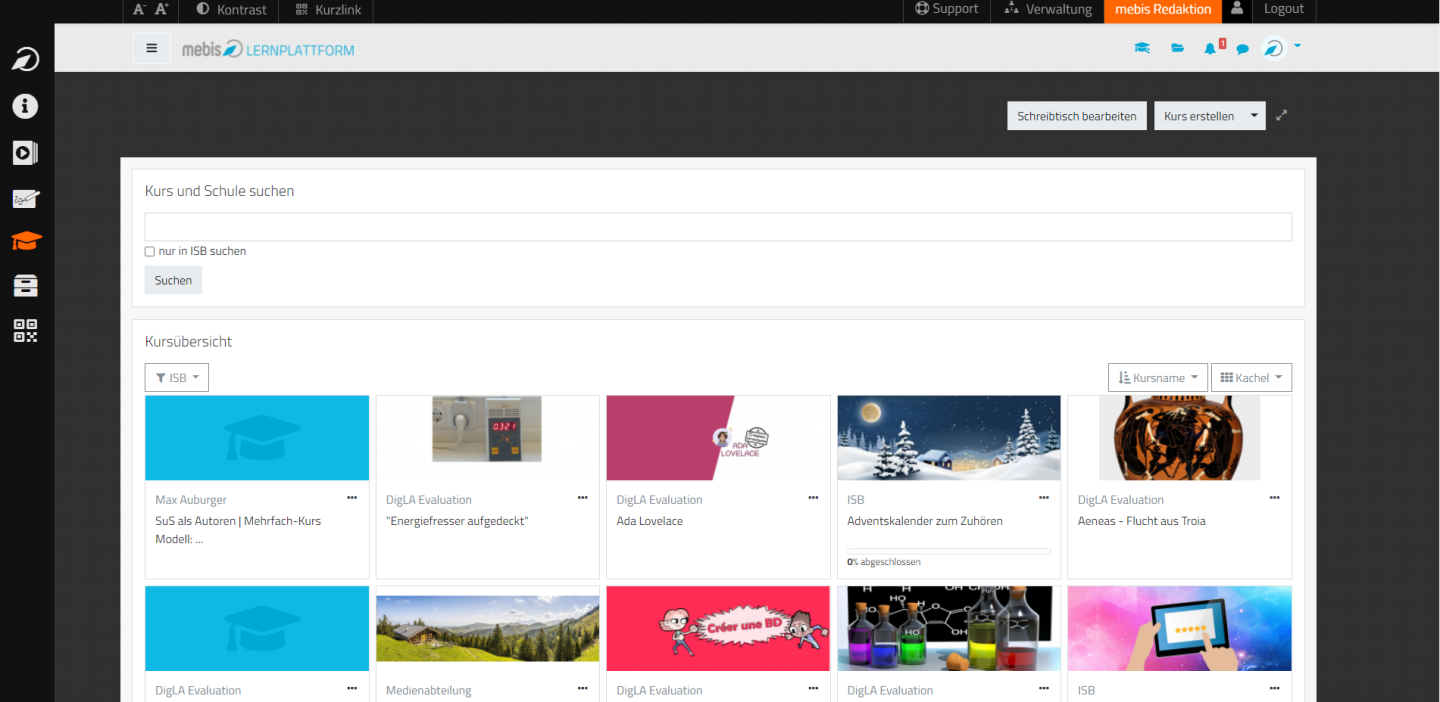Screen dimensions: 1440x702
Task: Open three-dots menu on Ada Lovelace card
Action: click(813, 498)
